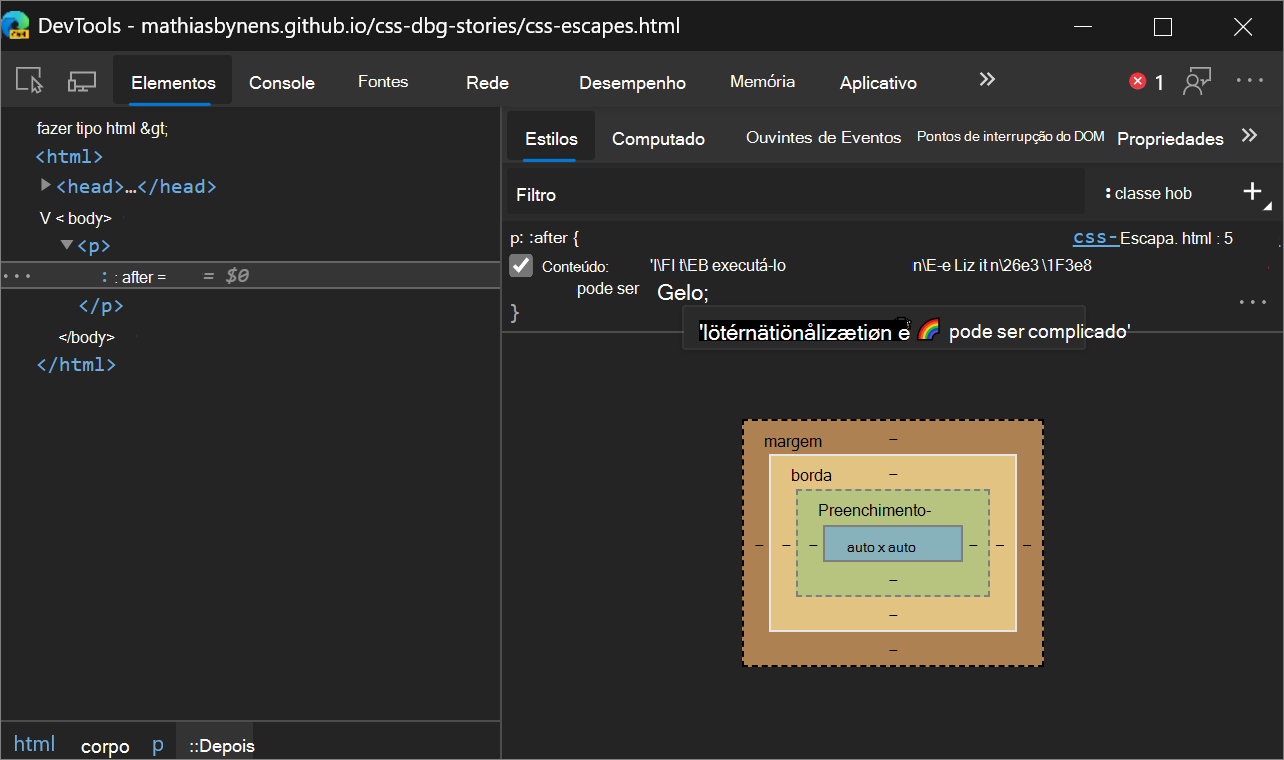
Task: Switch to the Console tab
Action: tap(282, 83)
